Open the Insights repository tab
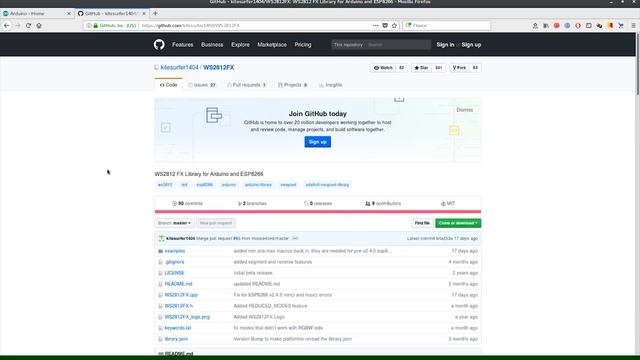Viewport: 640px width, 360px height. point(331,85)
